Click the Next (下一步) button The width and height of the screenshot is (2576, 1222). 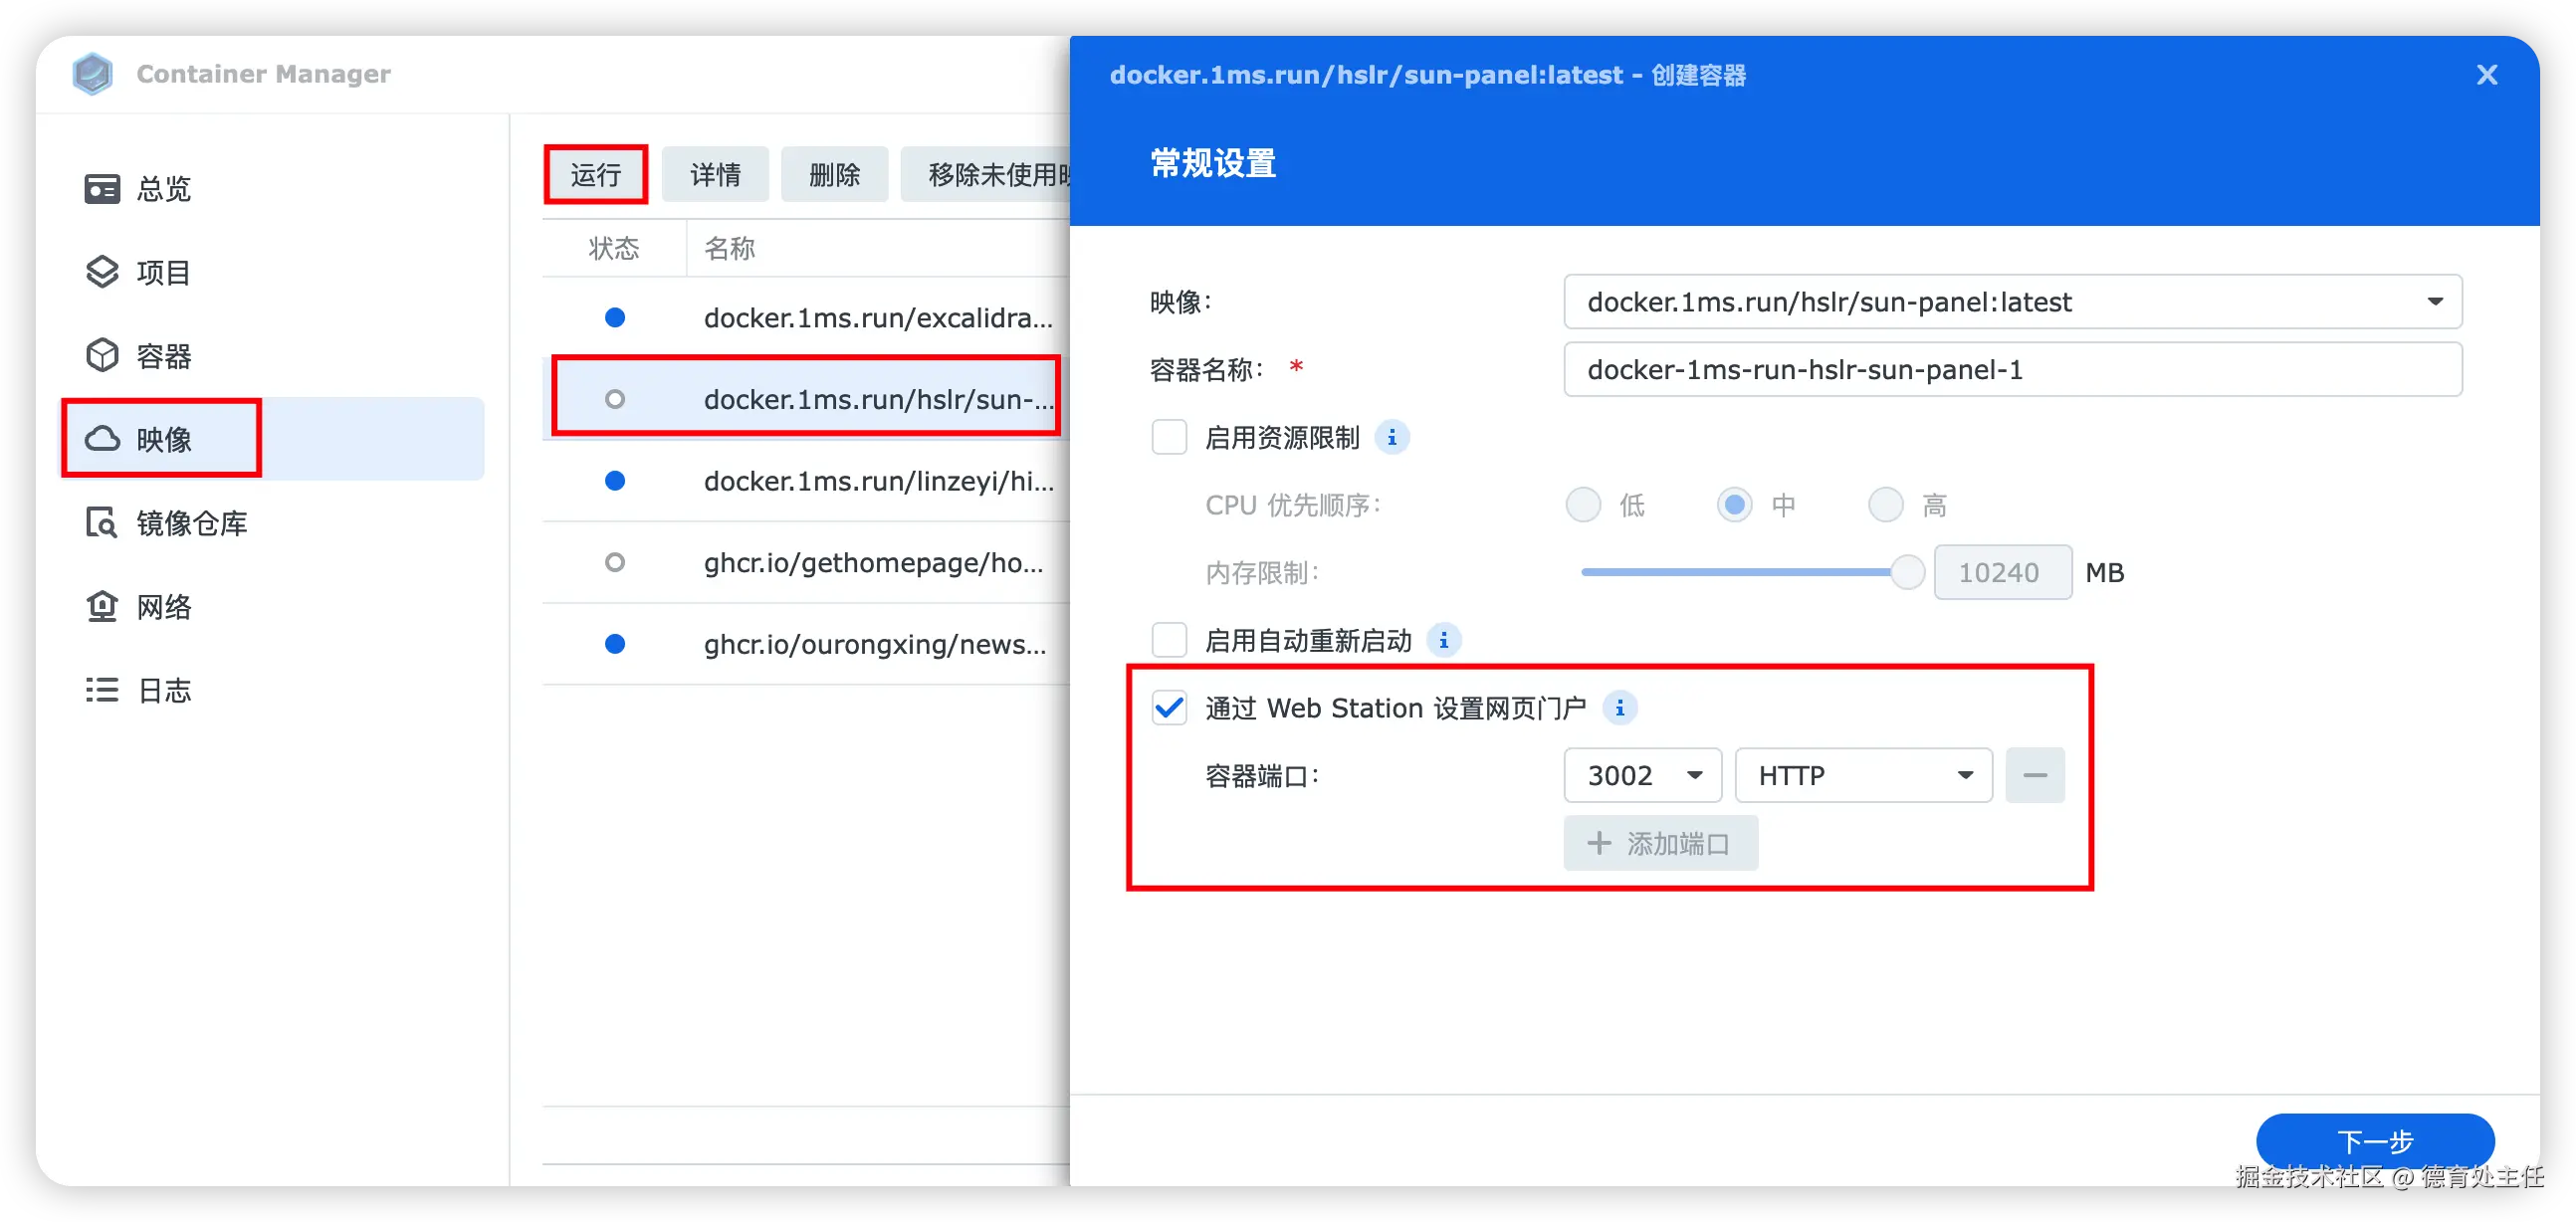click(x=2374, y=1140)
